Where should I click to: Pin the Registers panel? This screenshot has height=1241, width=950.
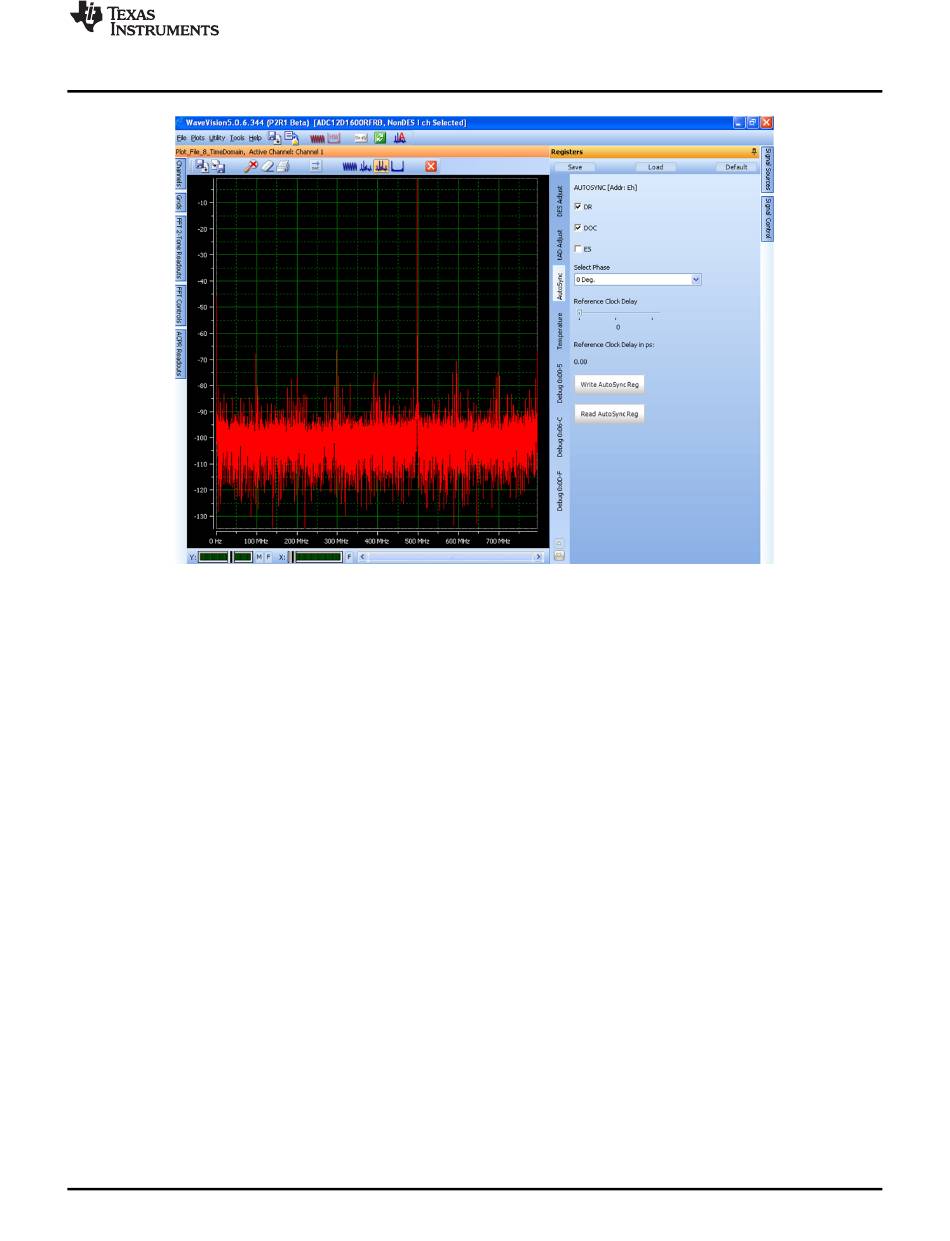tap(754, 151)
